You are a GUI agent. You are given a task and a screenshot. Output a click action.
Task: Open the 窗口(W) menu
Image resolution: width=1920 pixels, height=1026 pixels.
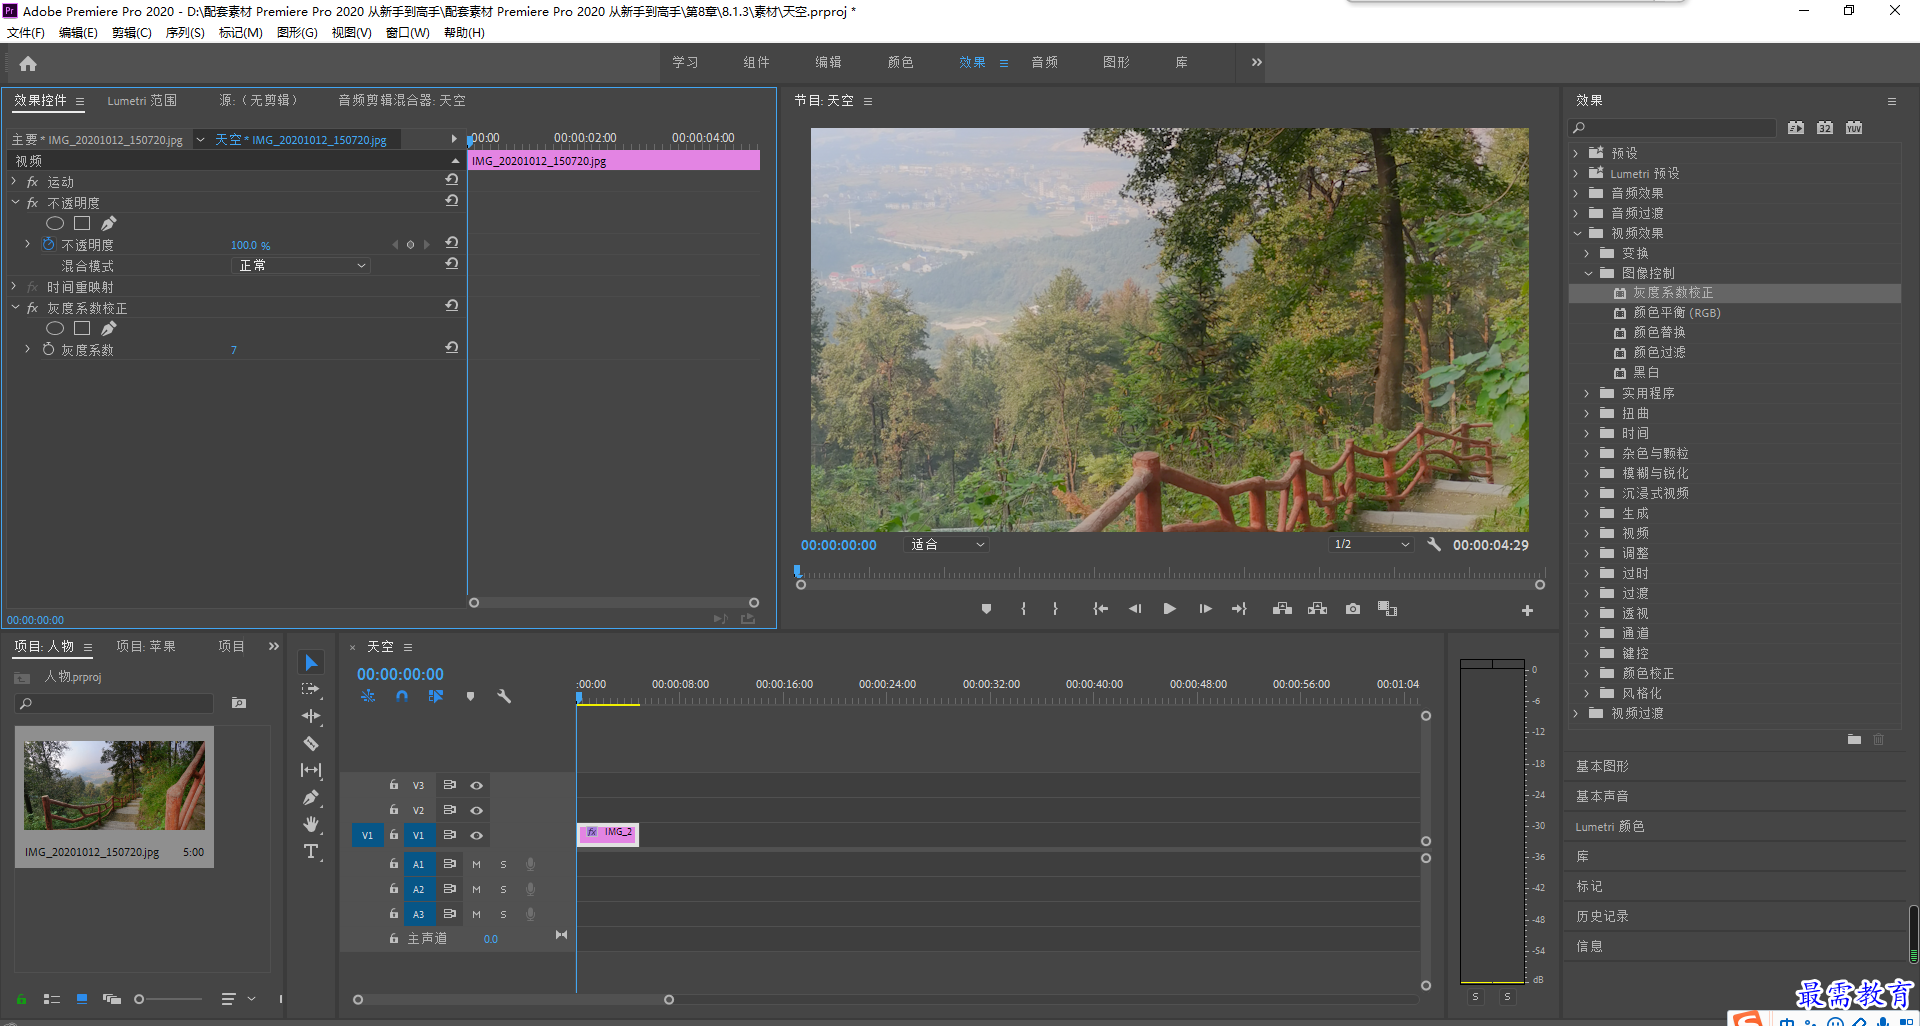(x=407, y=32)
